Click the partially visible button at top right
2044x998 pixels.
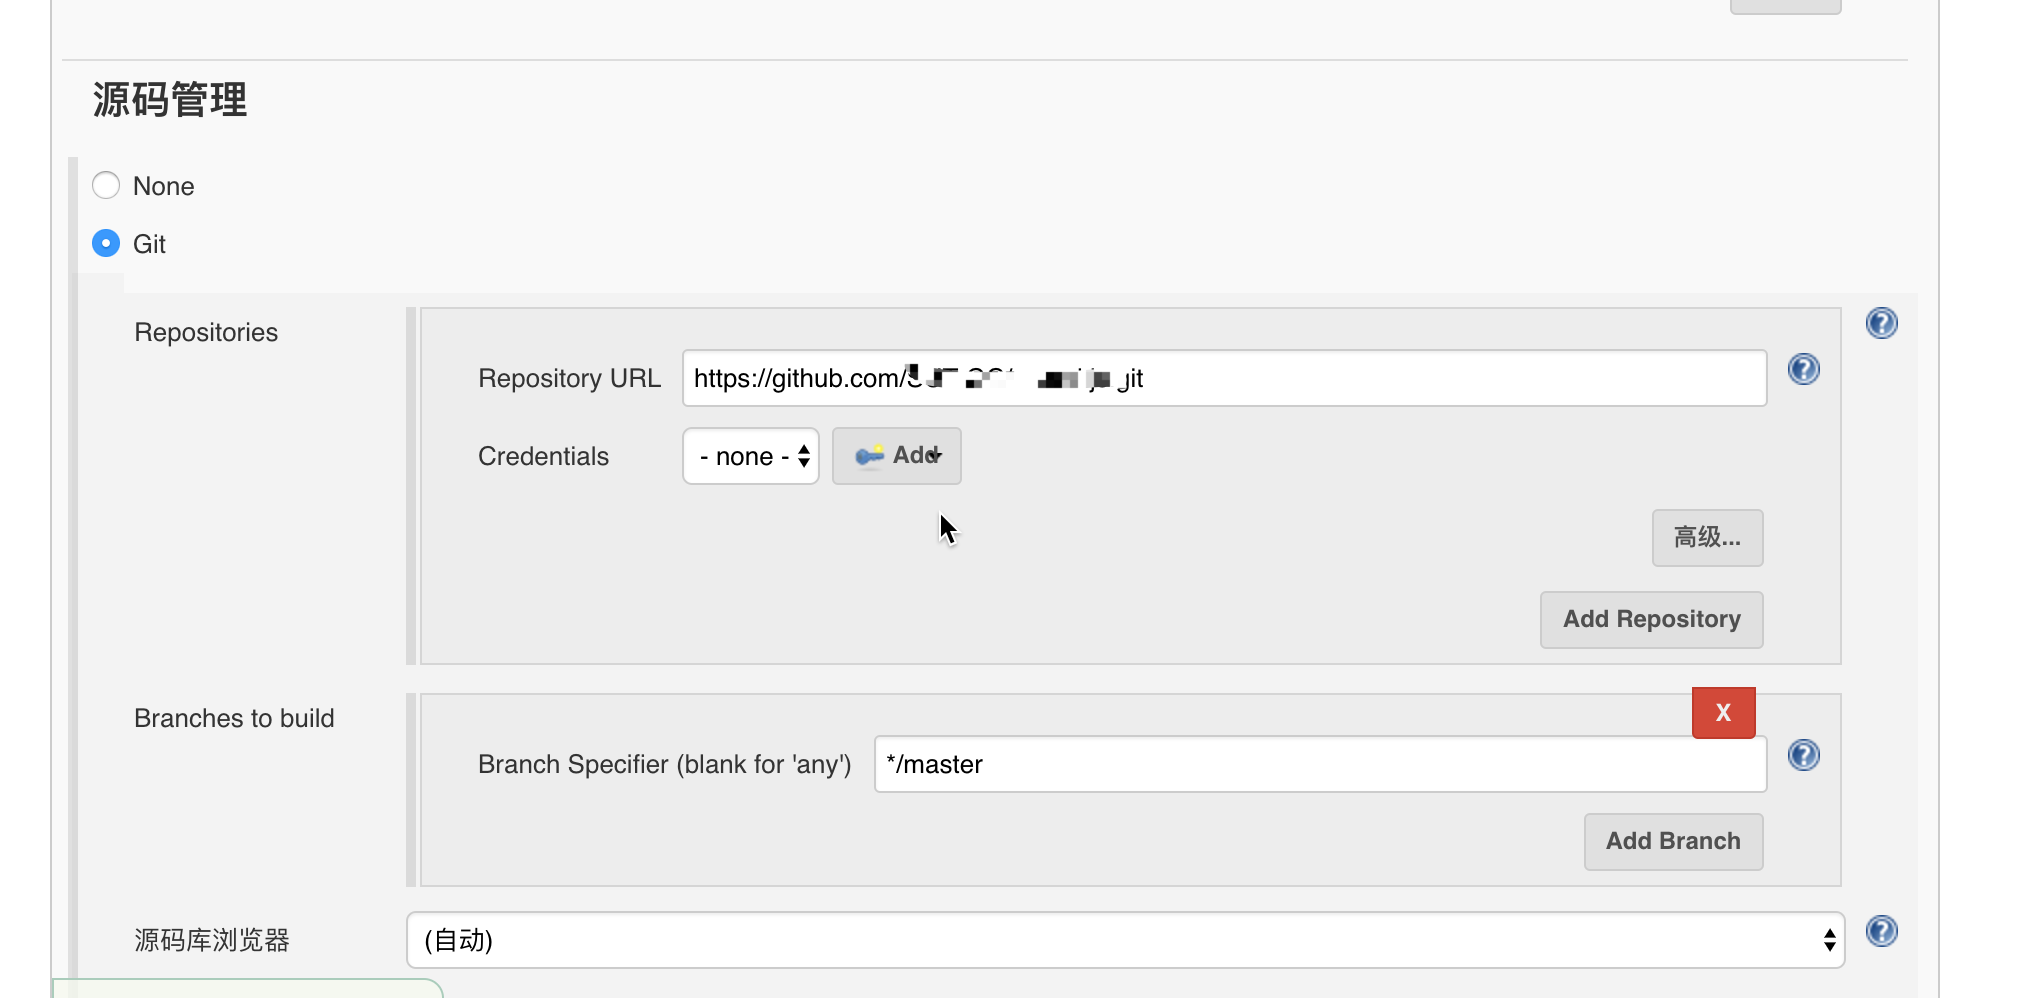1785,6
